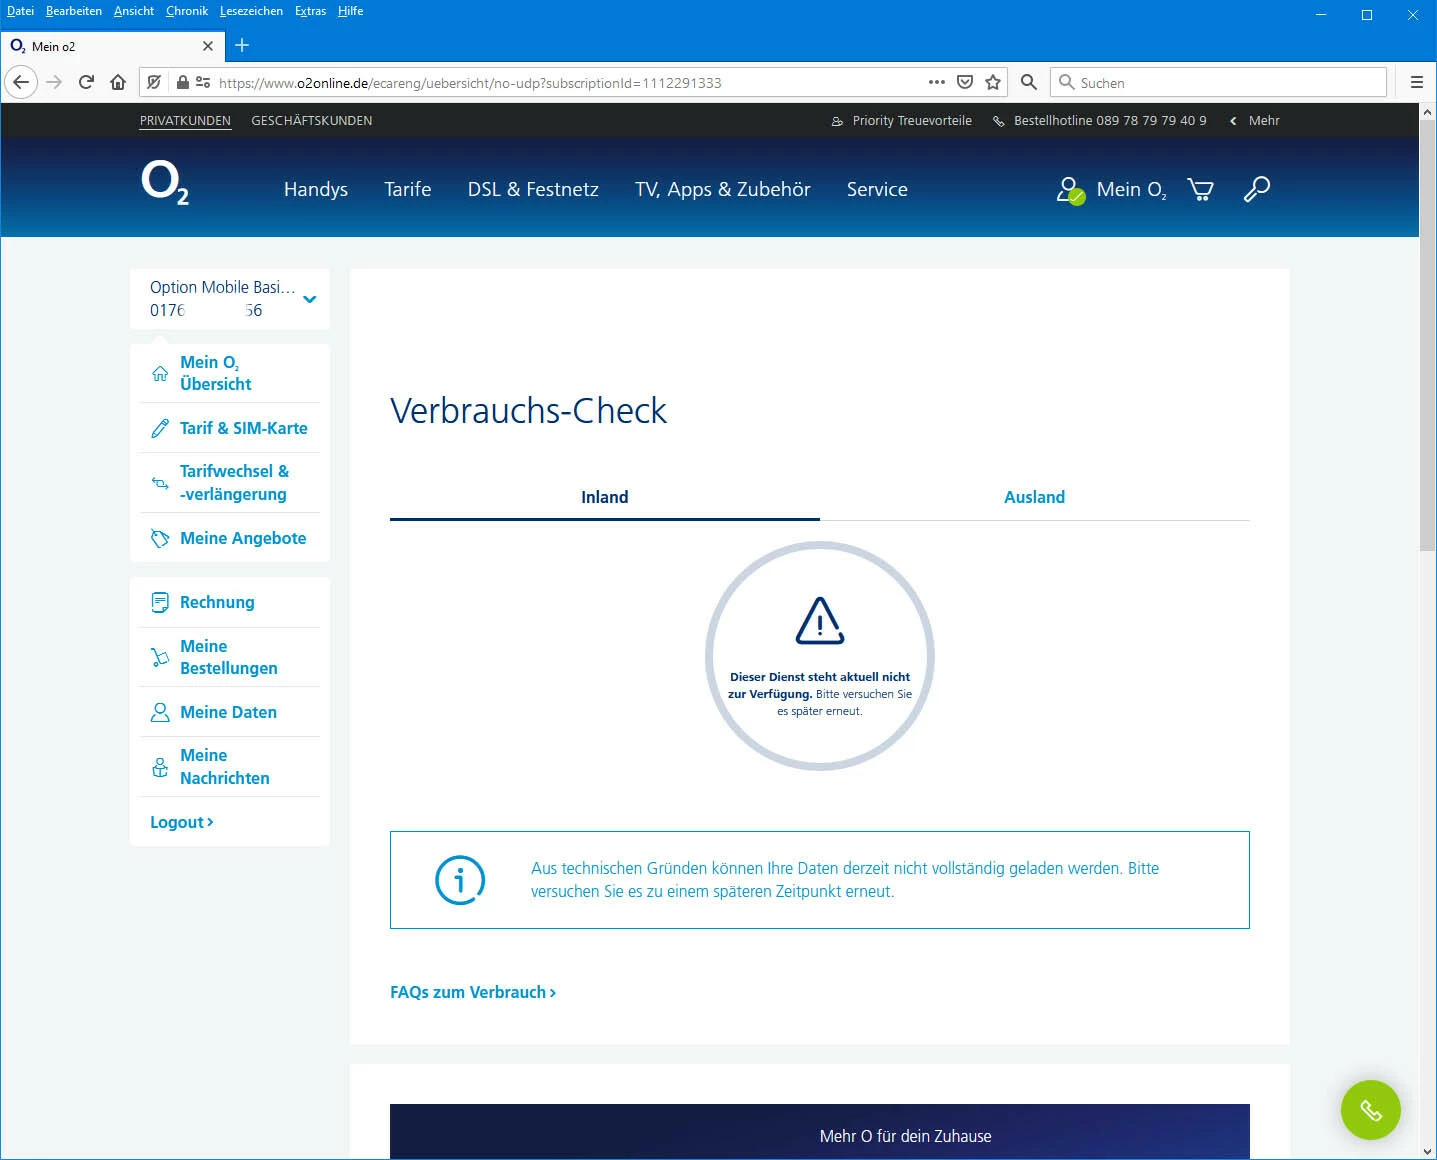The width and height of the screenshot is (1437, 1160).
Task: Click the Bestellhotline 089 78 79 79 40 9 text
Action: 1110,120
